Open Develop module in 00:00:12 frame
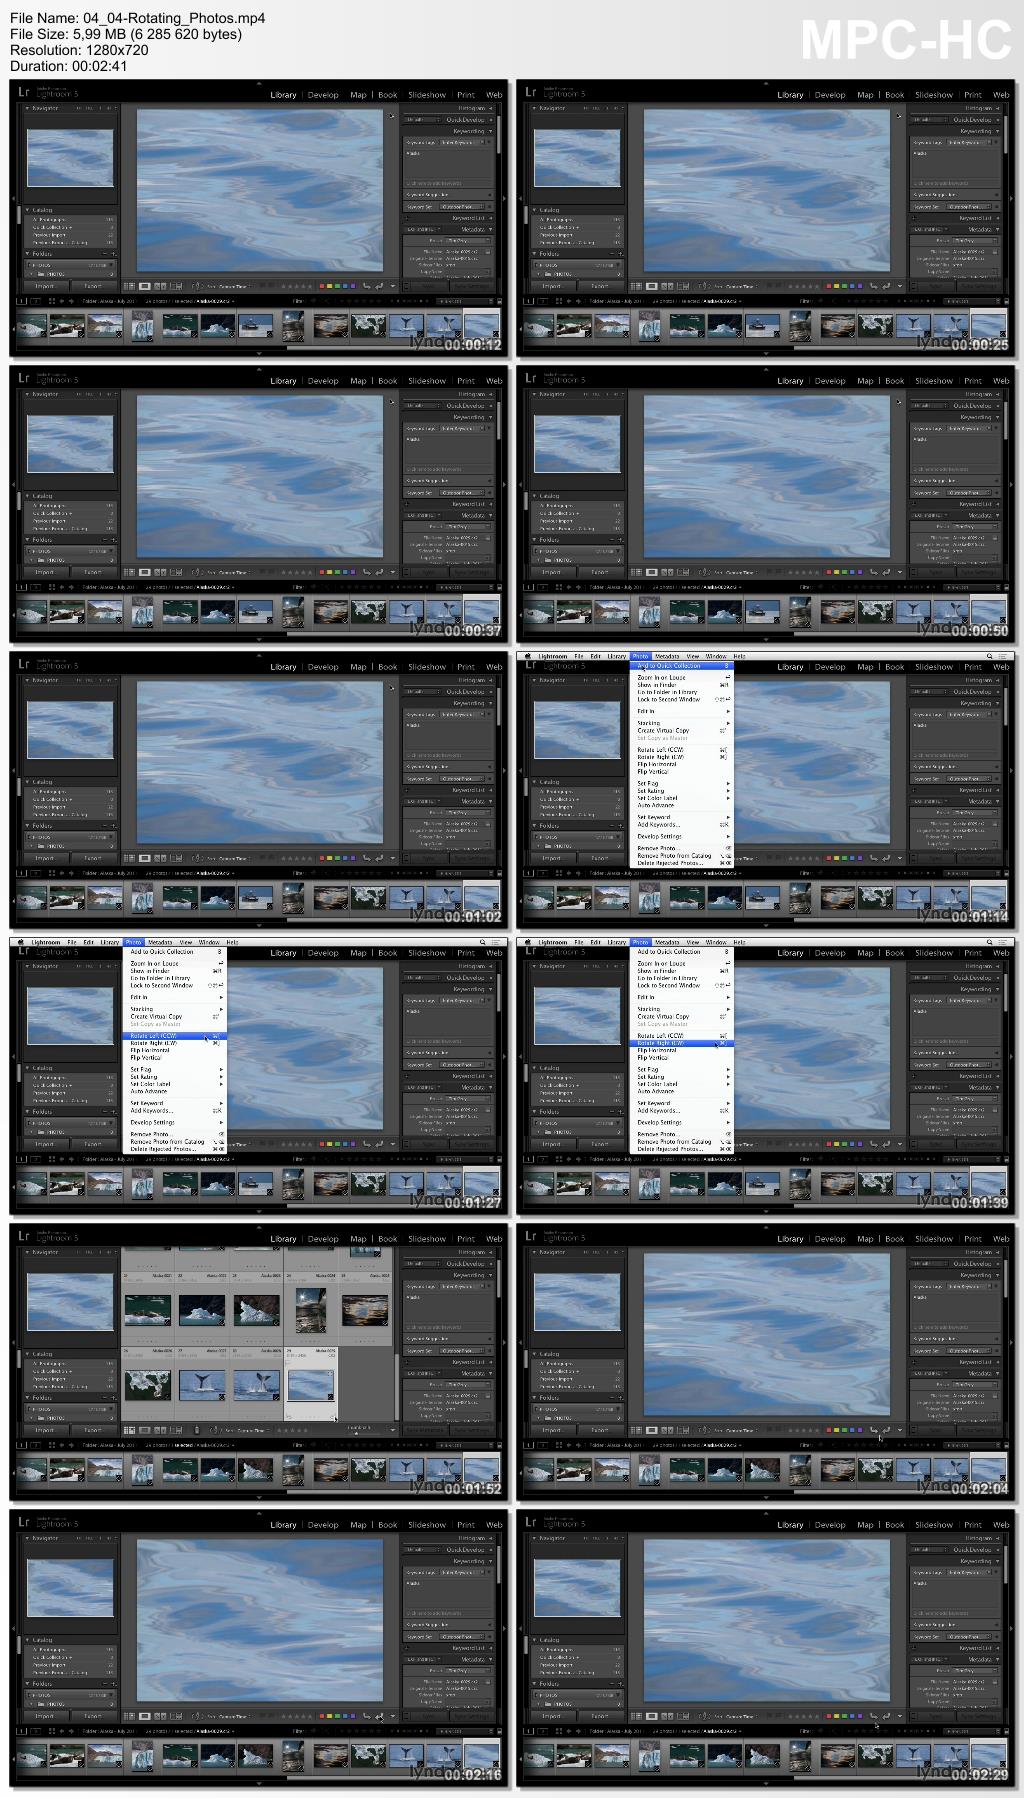1024x1798 pixels. 323,95
